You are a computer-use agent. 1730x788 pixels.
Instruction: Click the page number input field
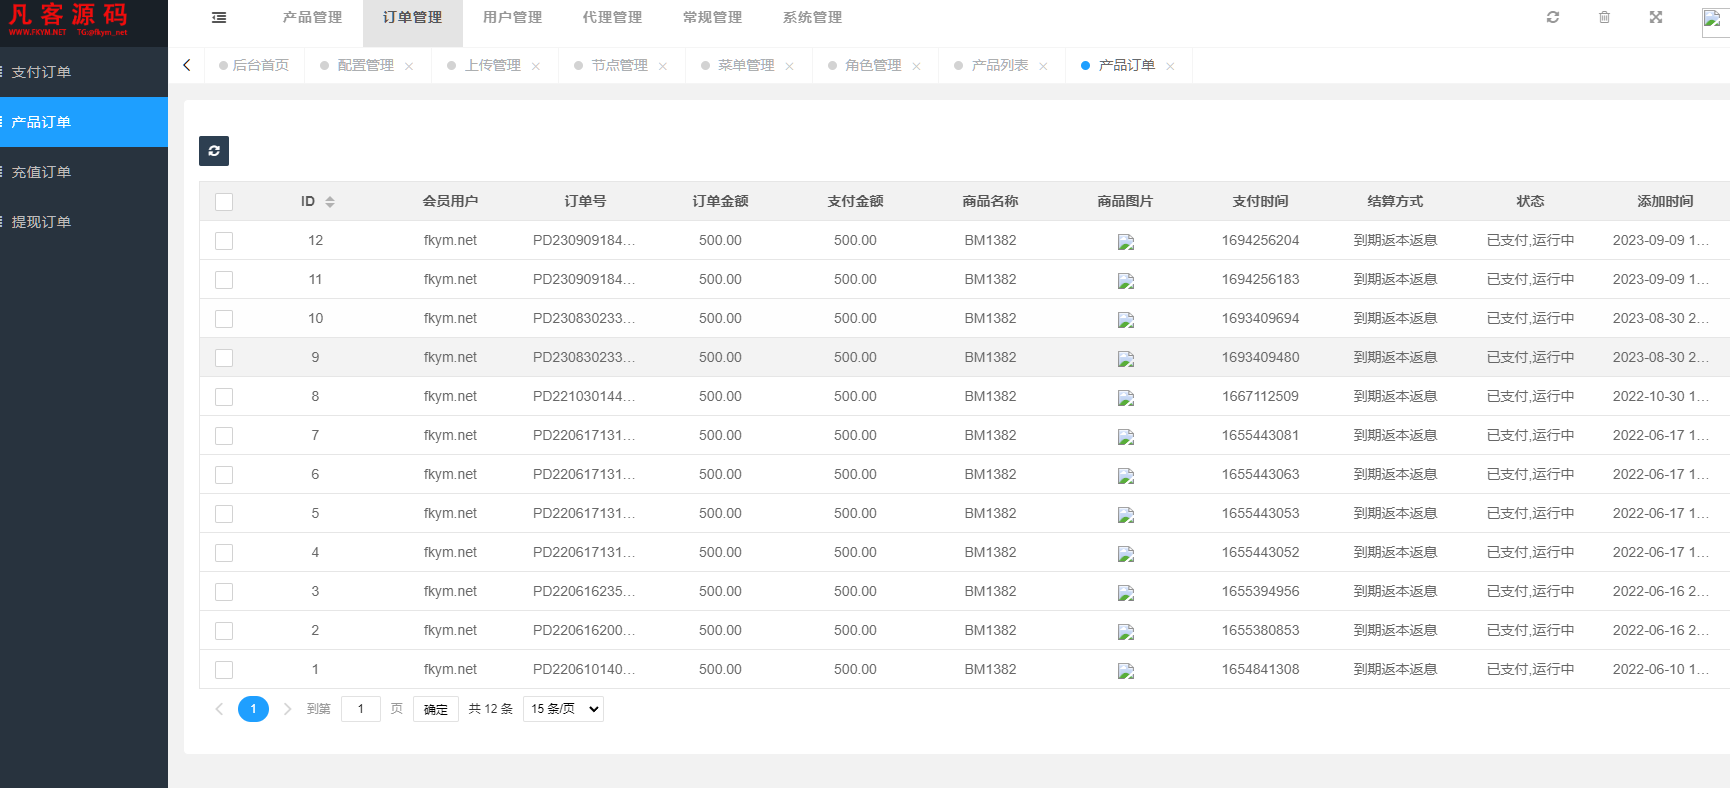pos(360,709)
